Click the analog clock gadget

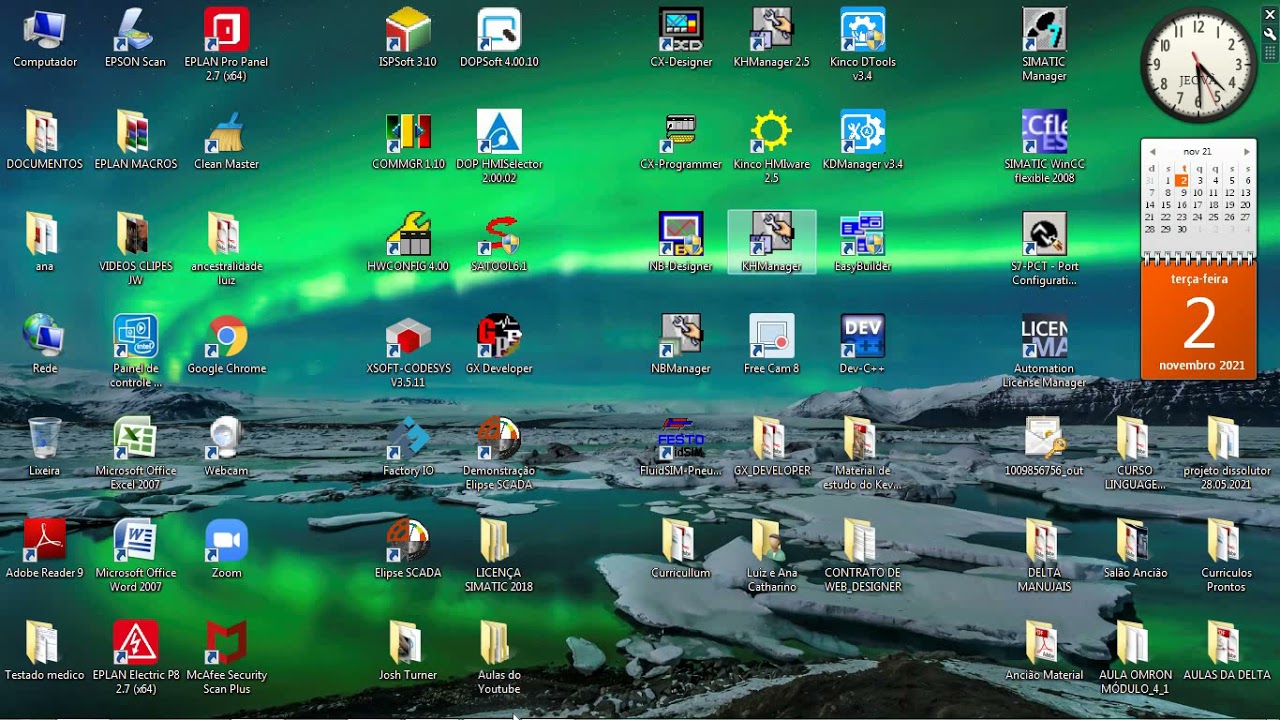[1198, 66]
